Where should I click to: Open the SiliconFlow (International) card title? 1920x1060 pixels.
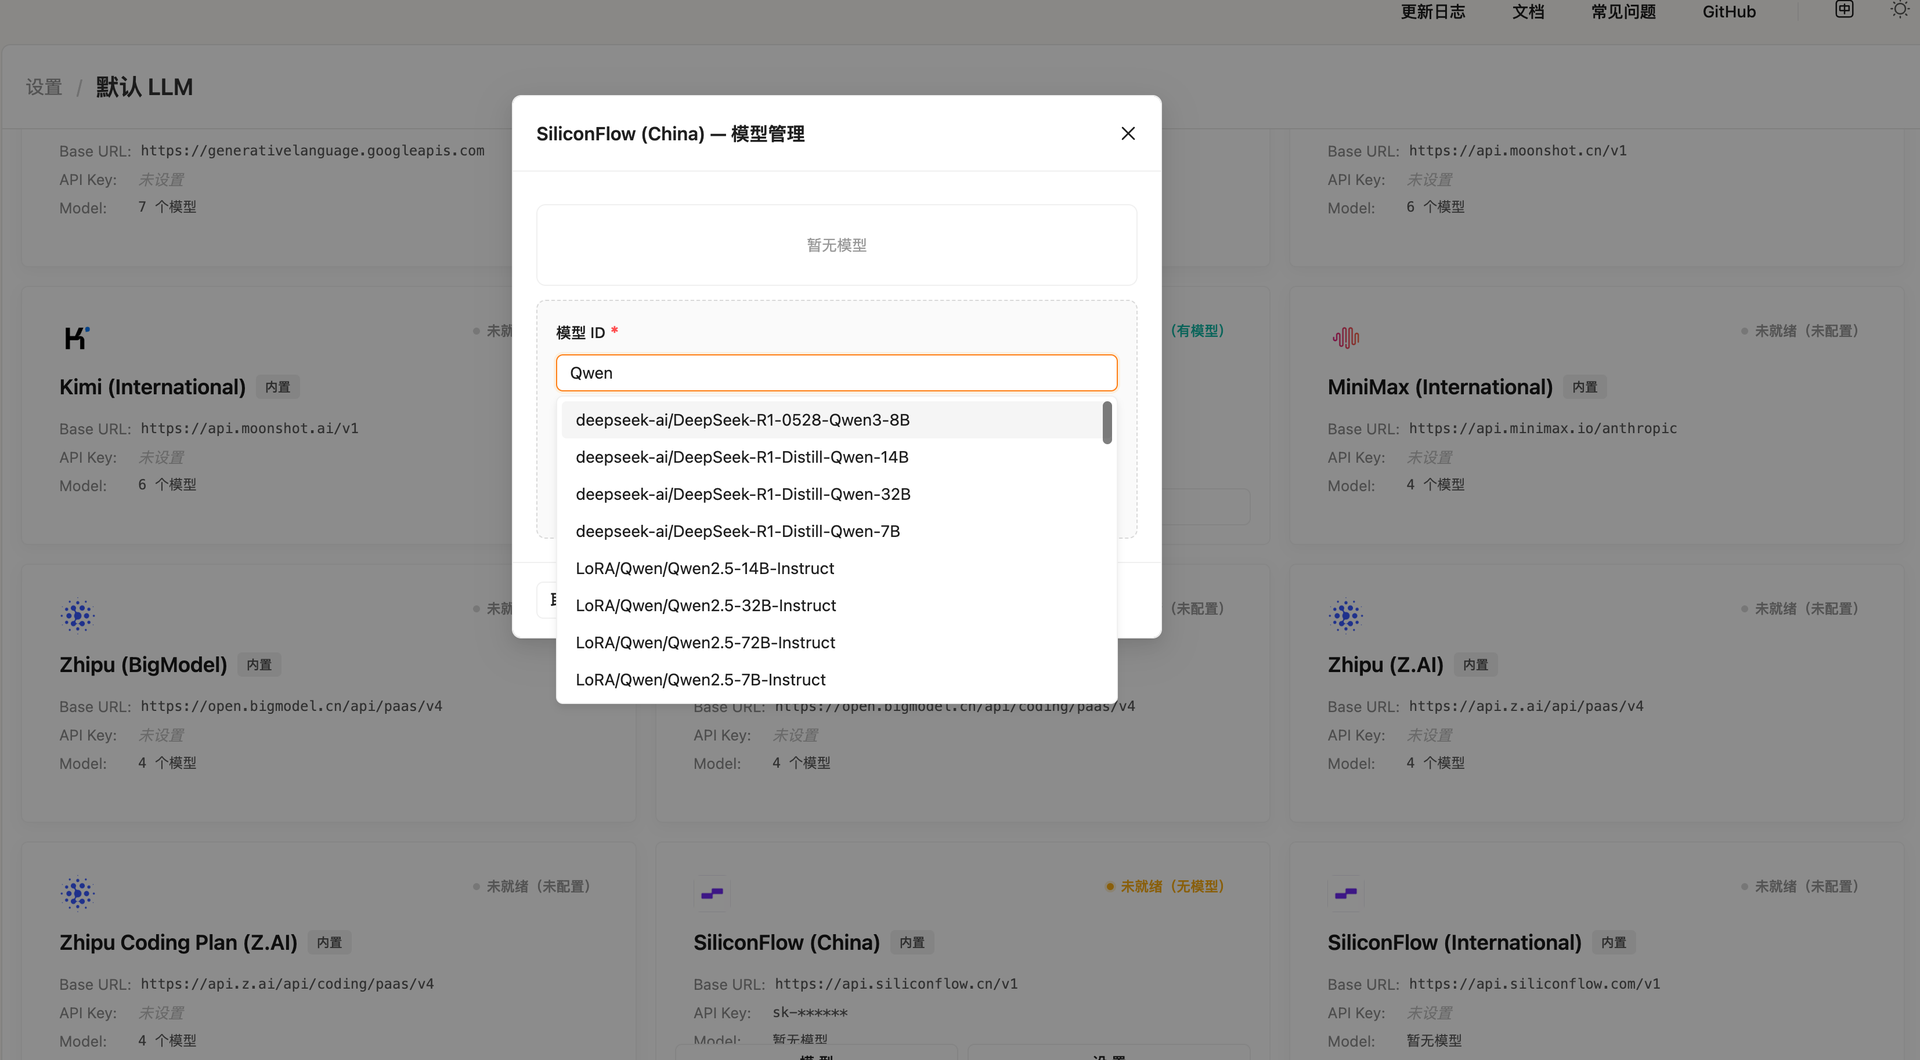pos(1454,943)
